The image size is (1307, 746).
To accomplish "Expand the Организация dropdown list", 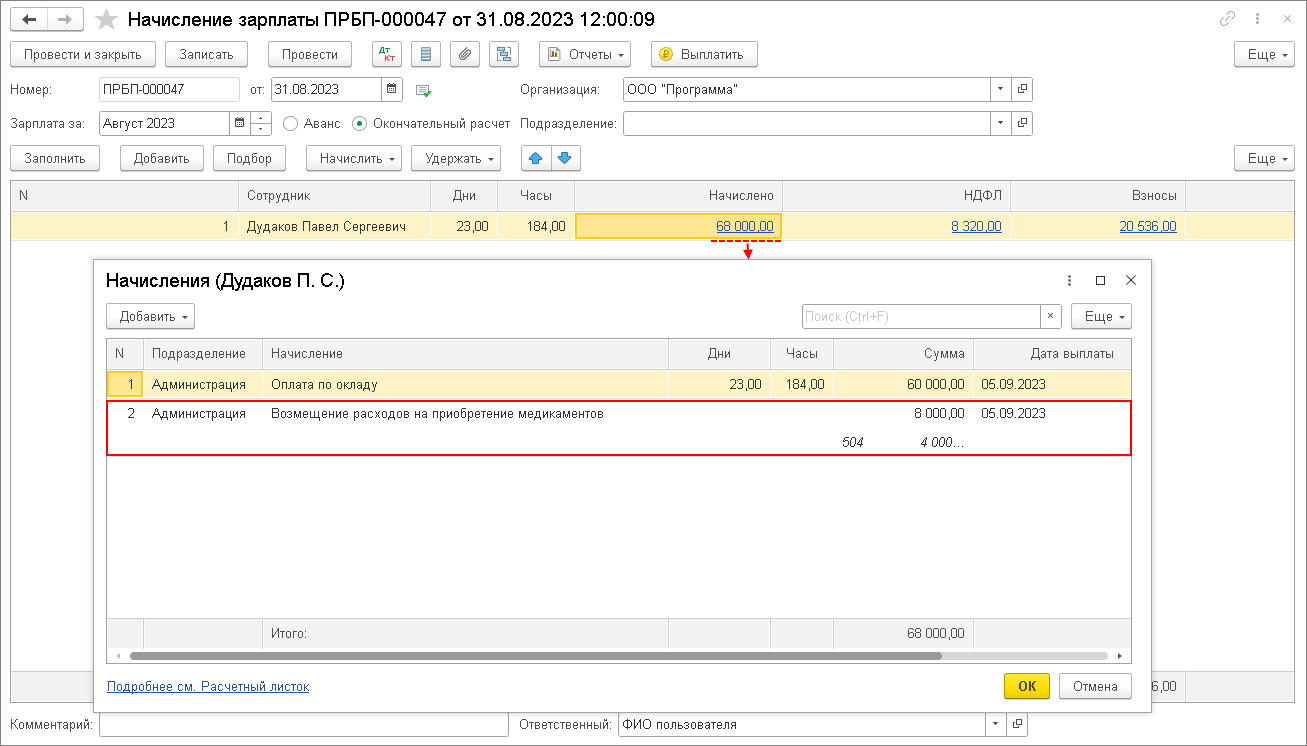I will point(1001,89).
